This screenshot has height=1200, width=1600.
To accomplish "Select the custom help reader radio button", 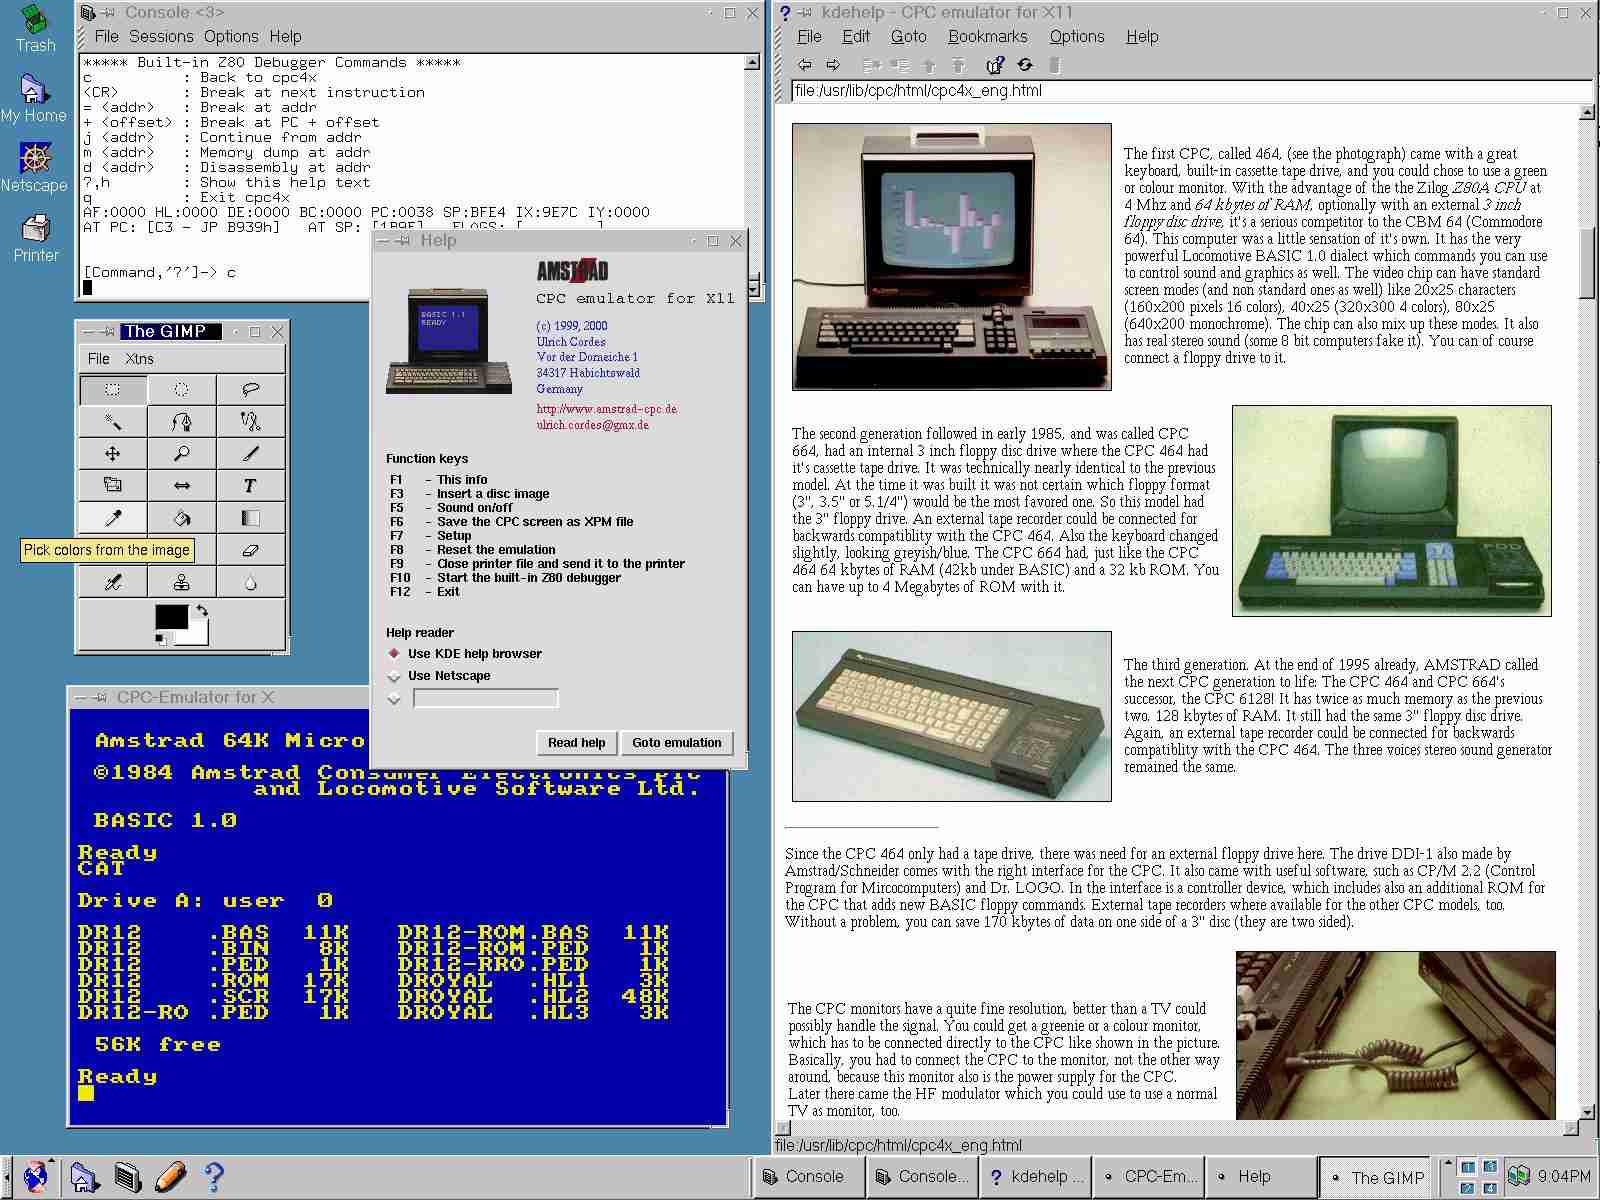I will [394, 698].
